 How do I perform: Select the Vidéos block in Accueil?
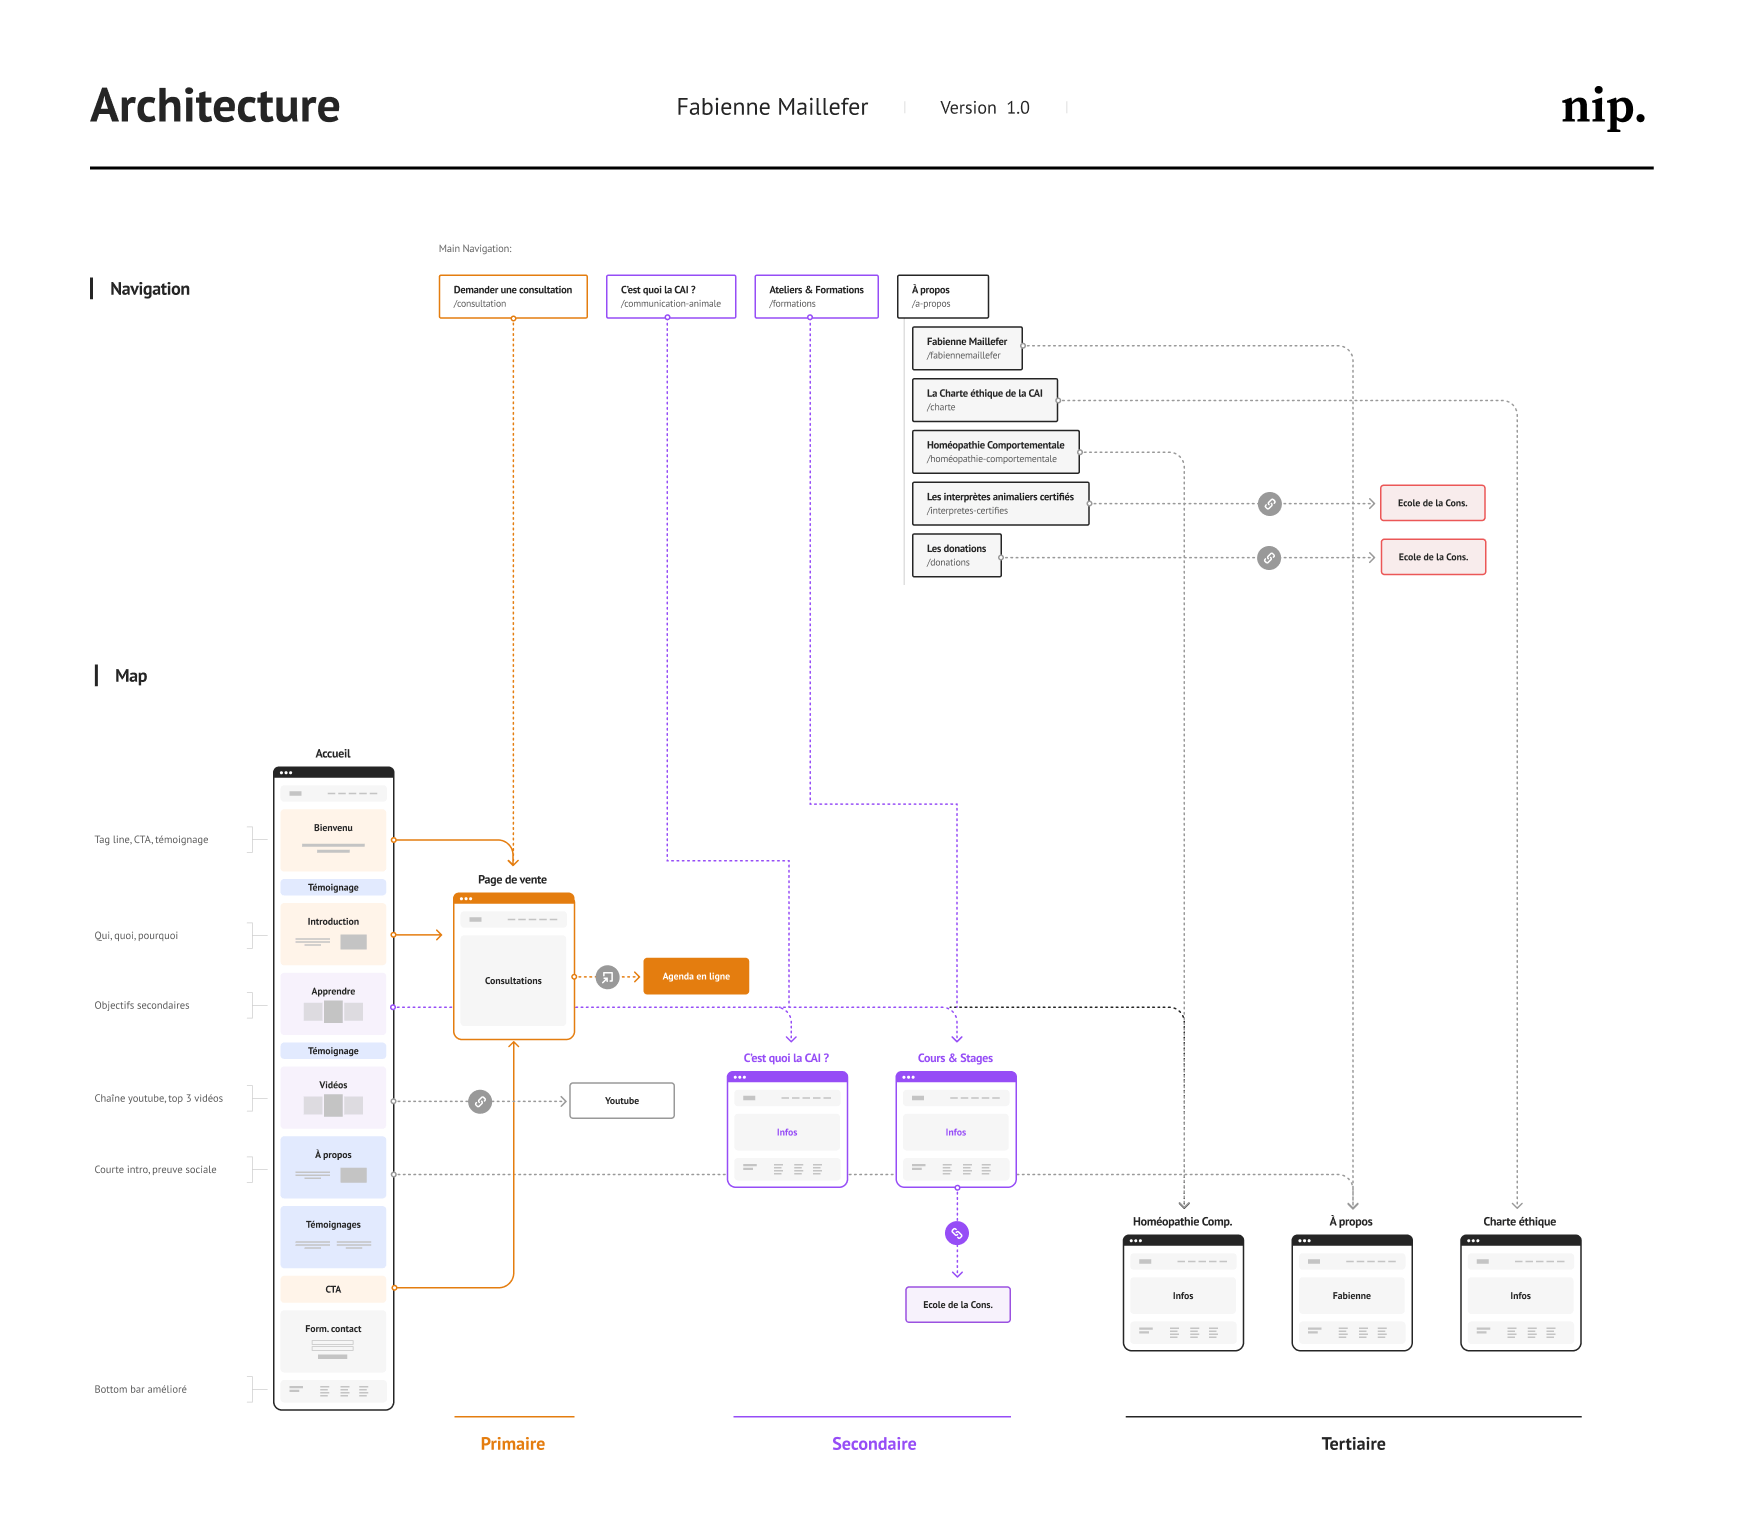tap(333, 1098)
